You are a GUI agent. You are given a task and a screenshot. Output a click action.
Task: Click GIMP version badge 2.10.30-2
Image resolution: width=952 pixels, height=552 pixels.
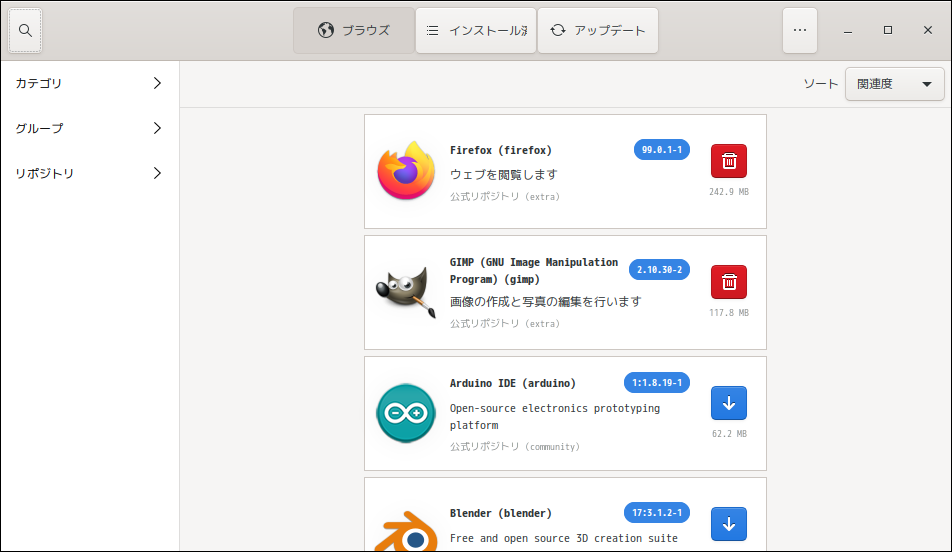click(659, 270)
